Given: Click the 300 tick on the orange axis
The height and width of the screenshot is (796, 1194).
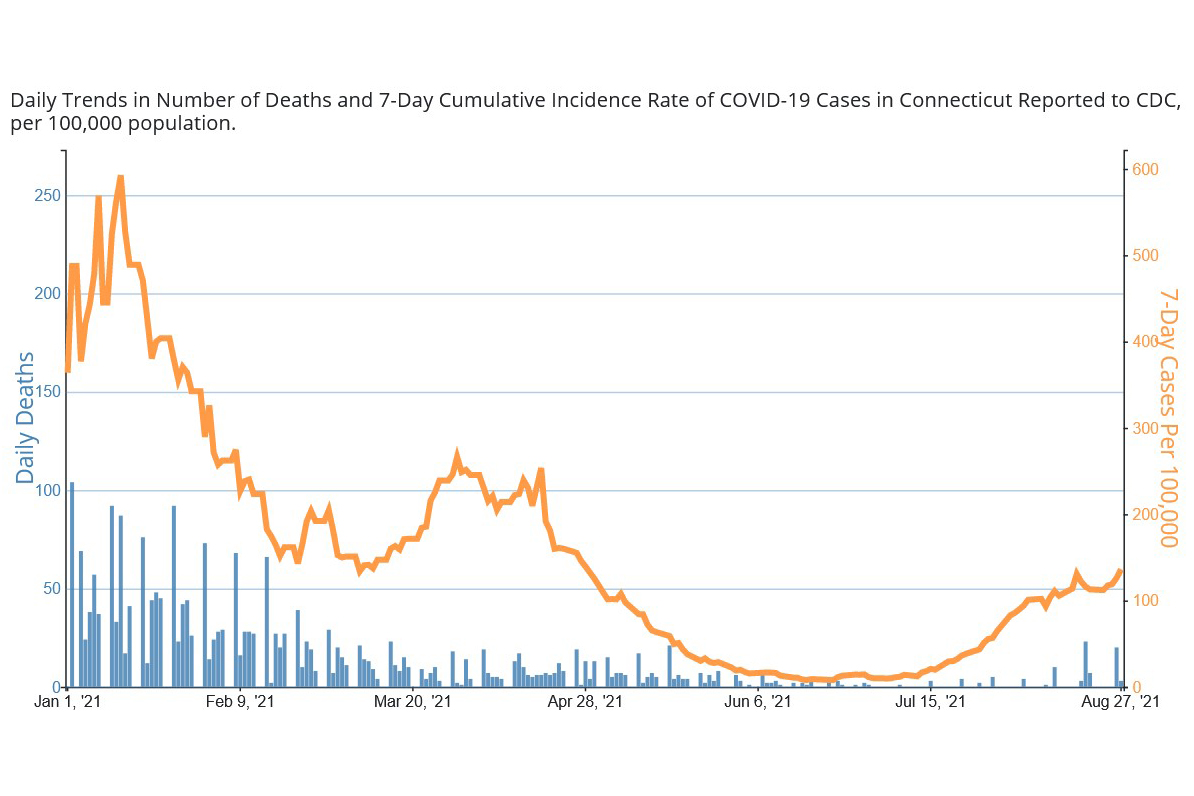Looking at the screenshot, I should [x=1145, y=428].
